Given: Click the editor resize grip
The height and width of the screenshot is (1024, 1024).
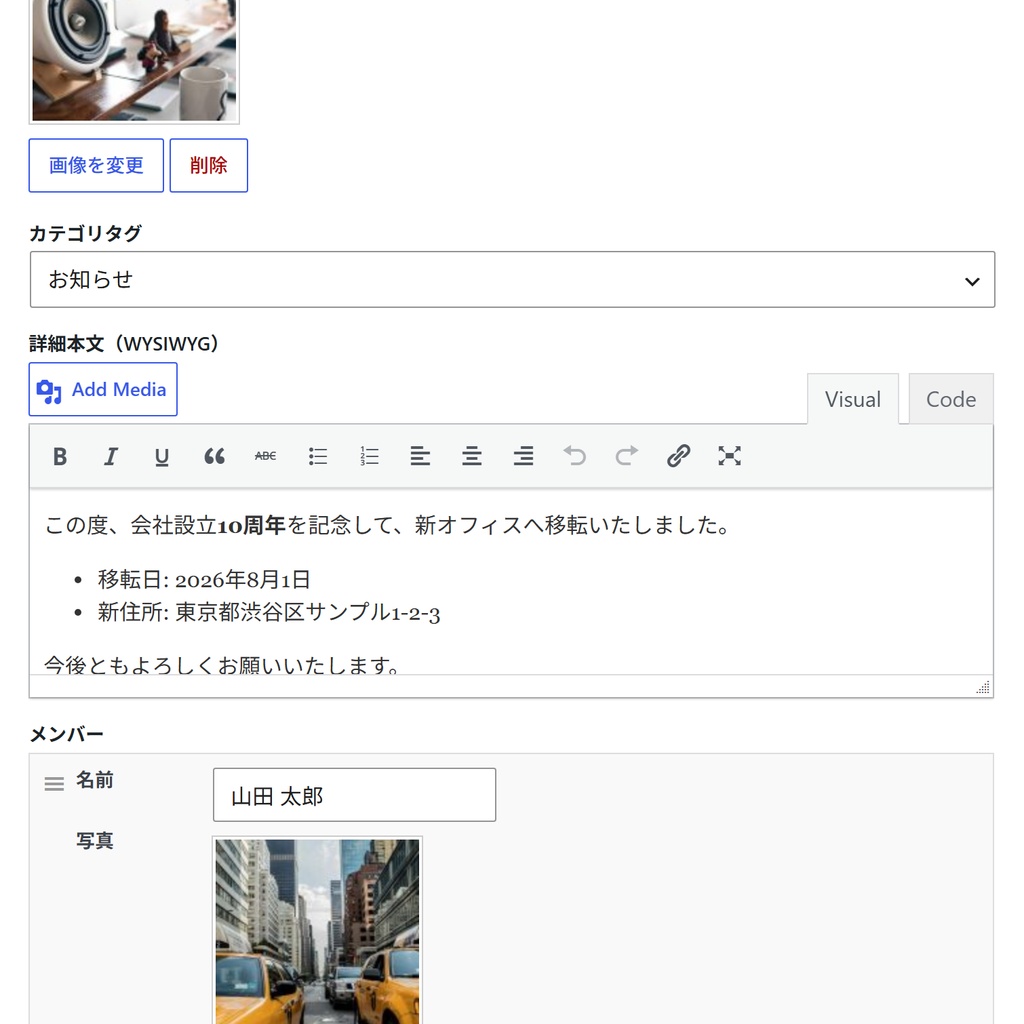Looking at the screenshot, I should pyautogui.click(x=983, y=687).
